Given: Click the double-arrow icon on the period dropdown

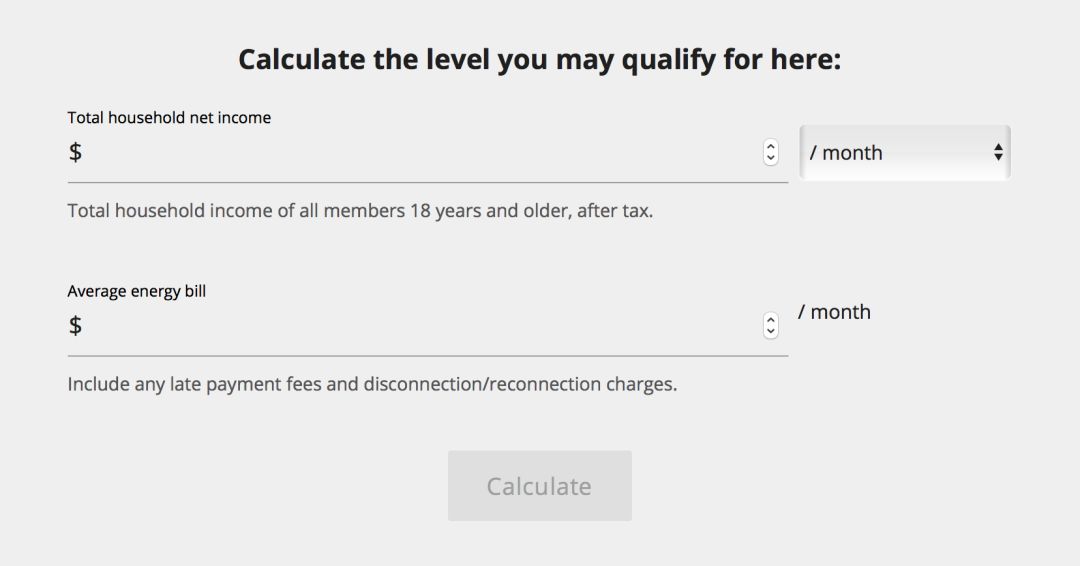Looking at the screenshot, I should point(998,152).
